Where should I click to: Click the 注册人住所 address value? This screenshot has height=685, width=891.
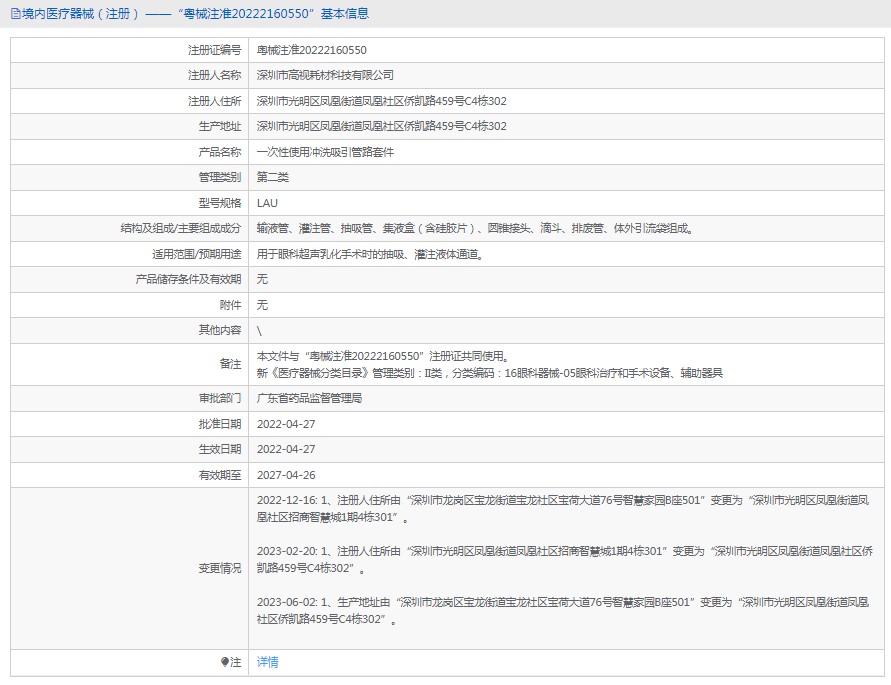pos(381,101)
